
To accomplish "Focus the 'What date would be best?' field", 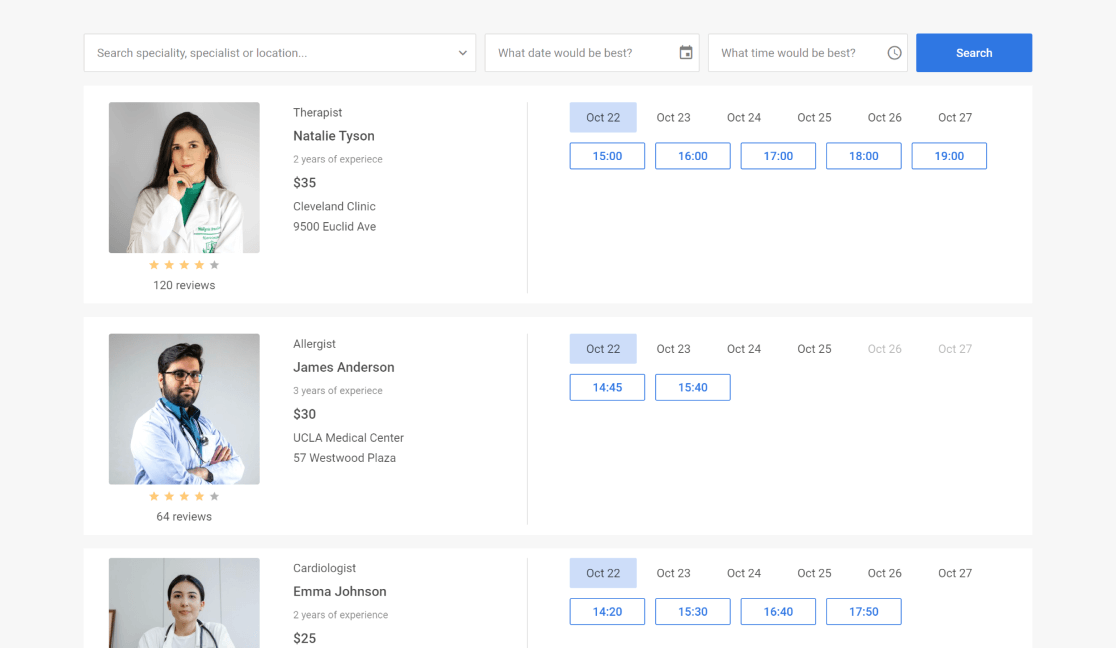I will point(591,53).
